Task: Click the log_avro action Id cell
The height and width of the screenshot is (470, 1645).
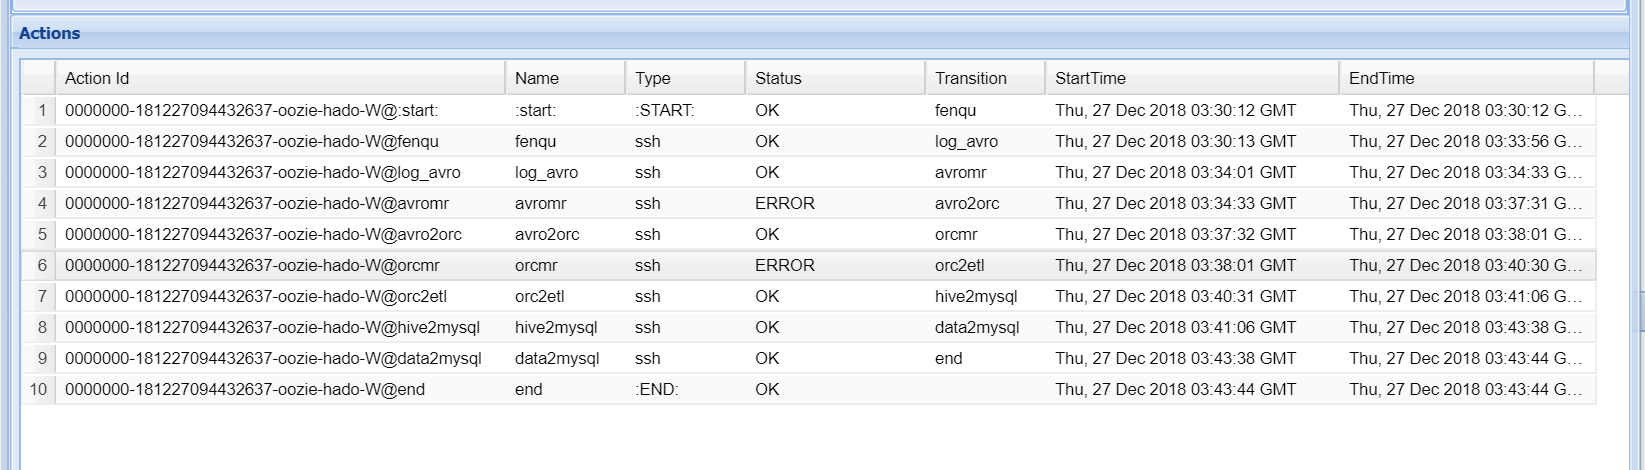Action: click(262, 172)
